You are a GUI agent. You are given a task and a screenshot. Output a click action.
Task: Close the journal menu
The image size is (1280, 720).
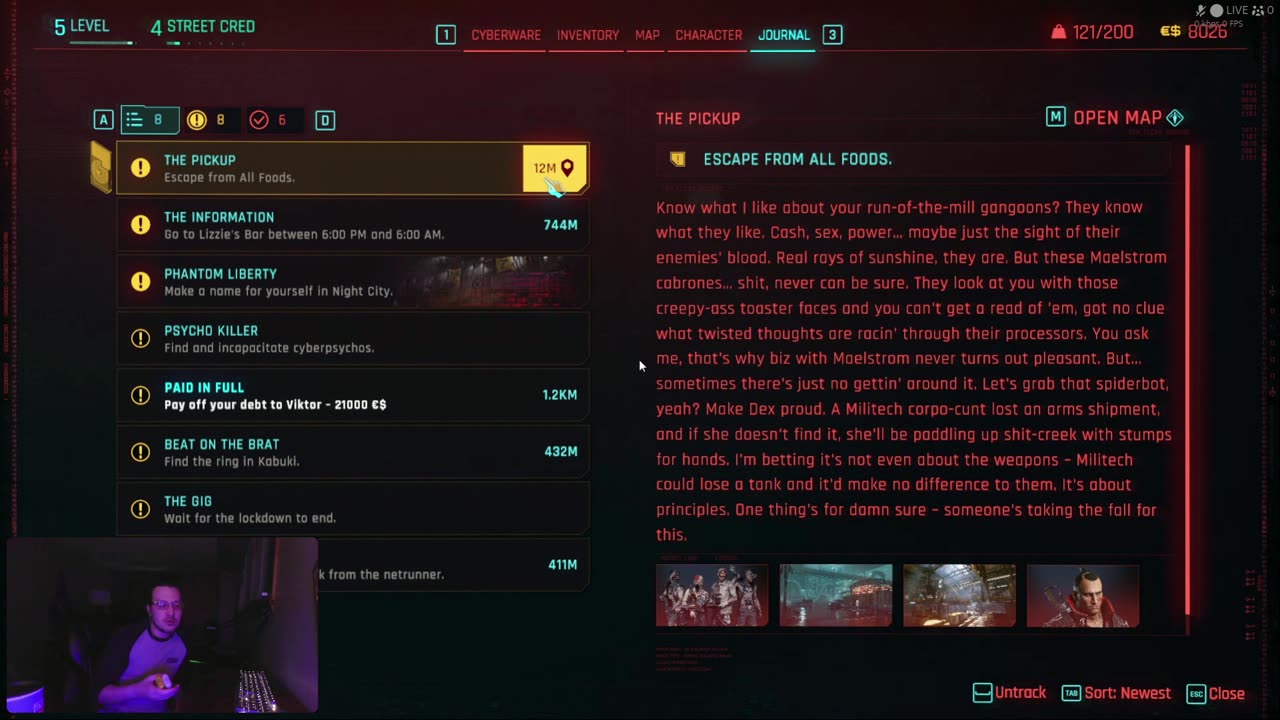(1216, 693)
